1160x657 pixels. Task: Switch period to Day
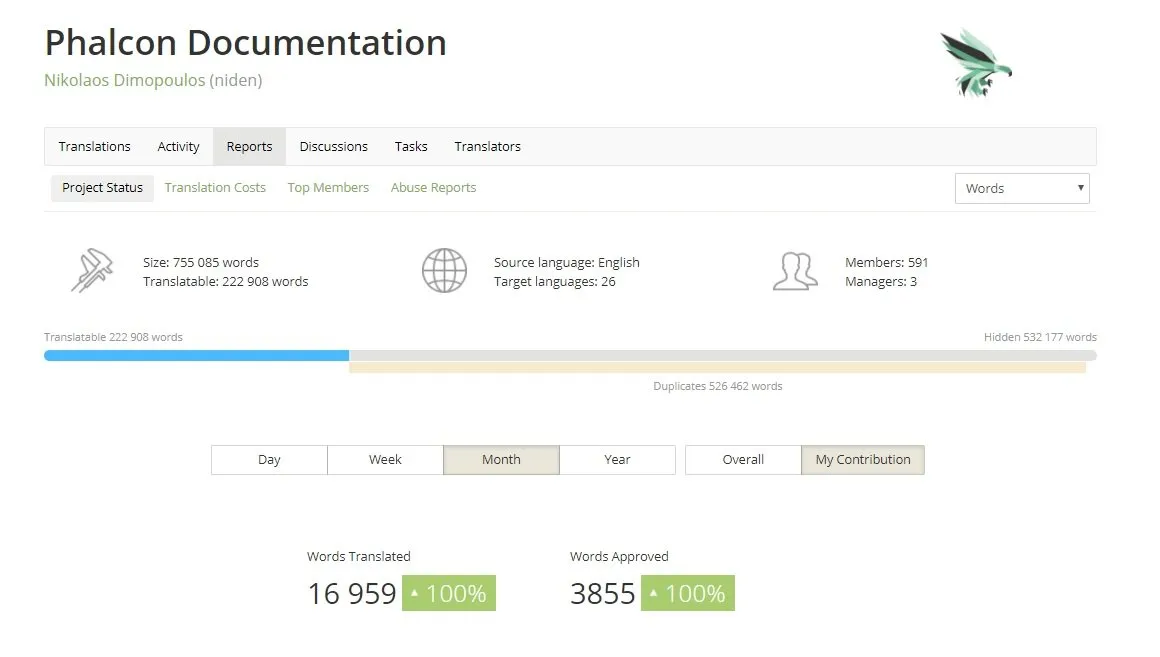(x=269, y=459)
